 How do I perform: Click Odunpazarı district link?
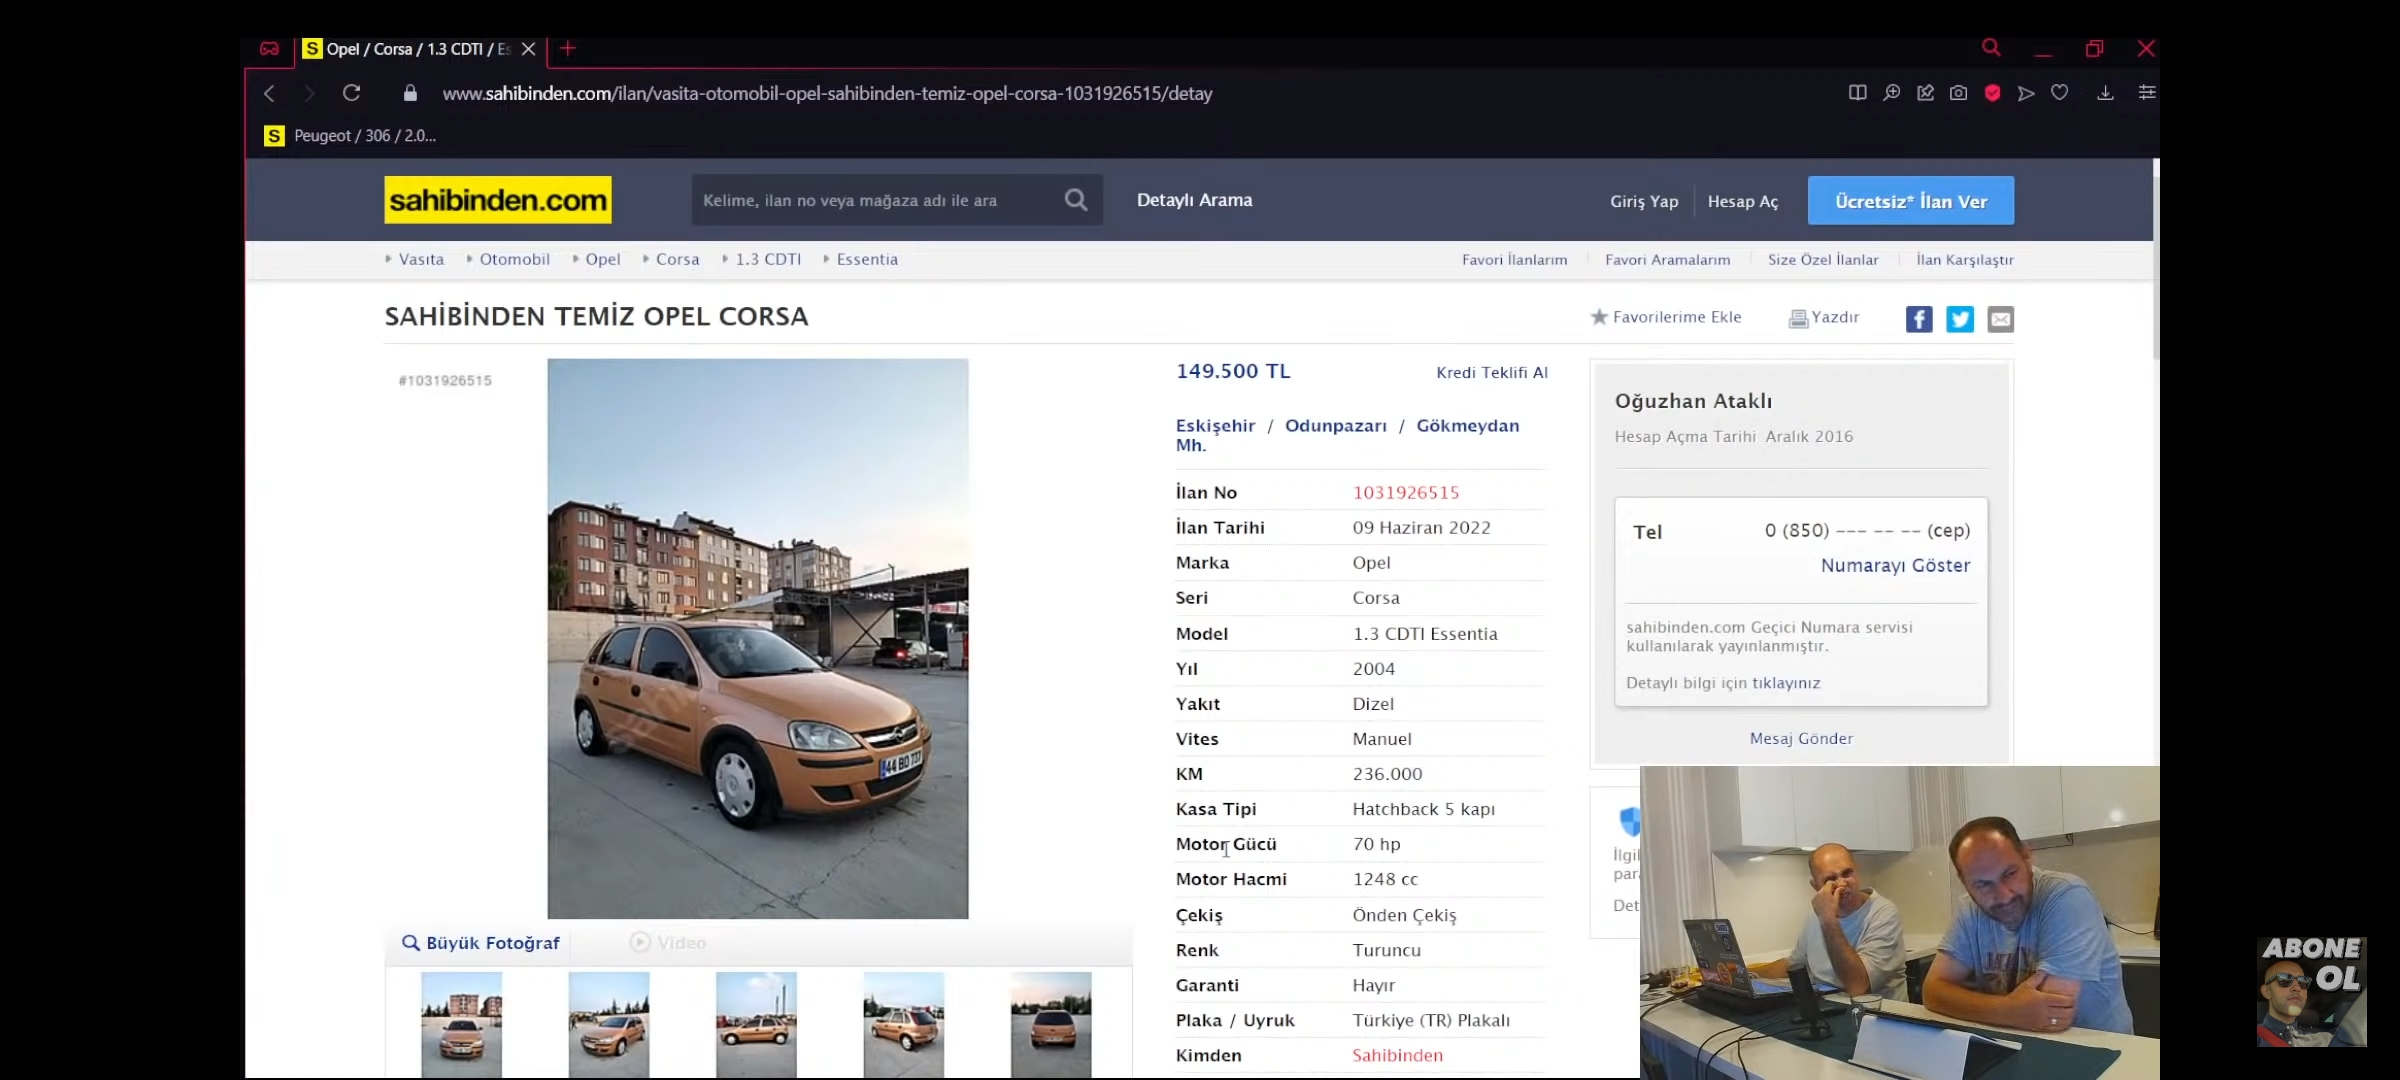1336,426
